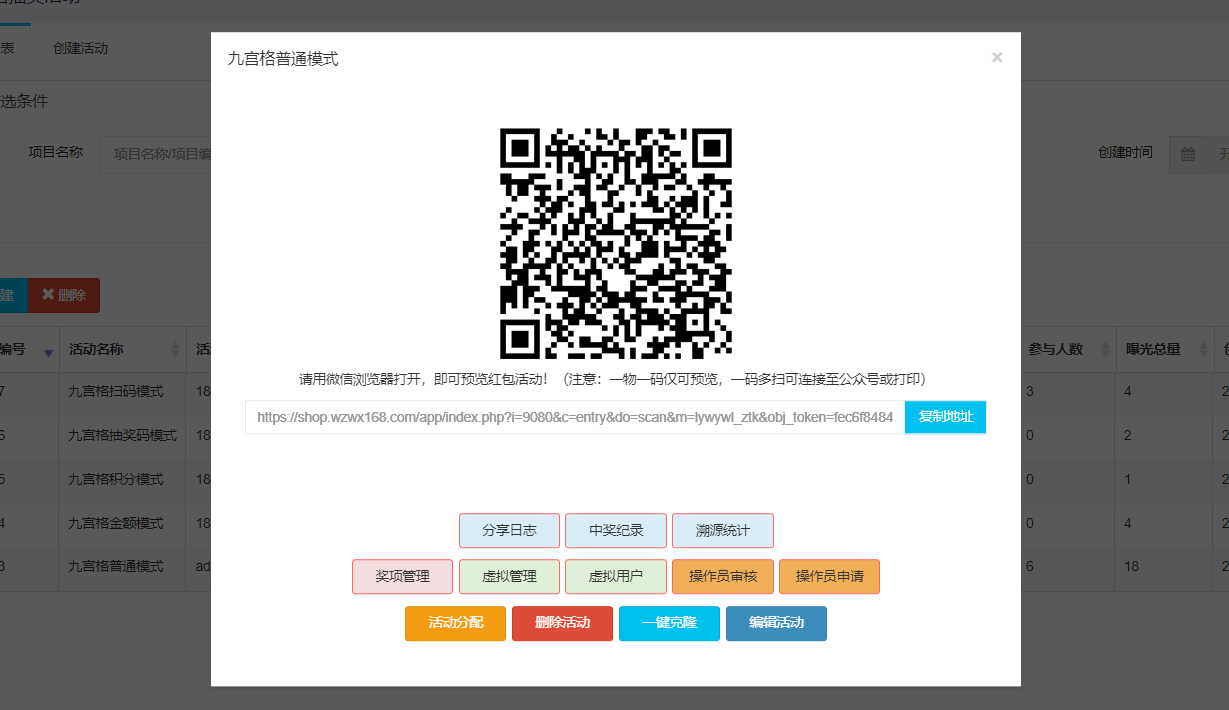This screenshot has width=1229, height=710.
Task: Click the 编辑活动 button
Action: pos(776,623)
